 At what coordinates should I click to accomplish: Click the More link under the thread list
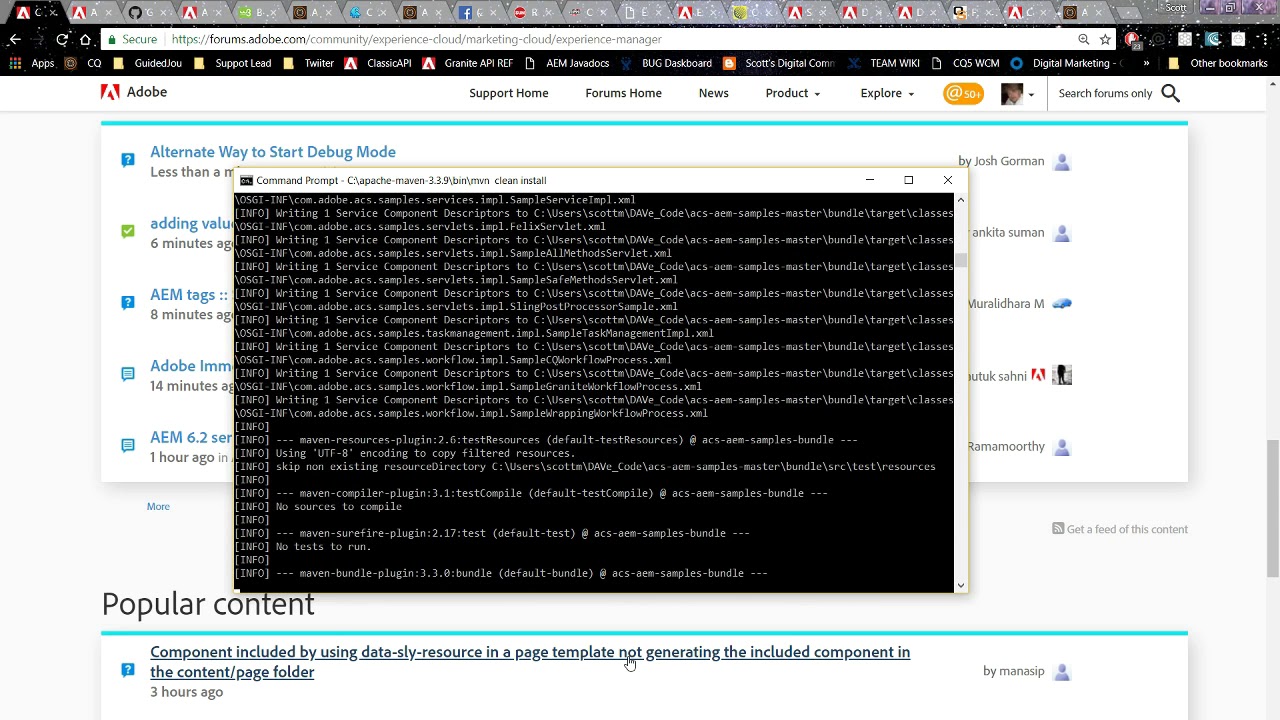158,506
